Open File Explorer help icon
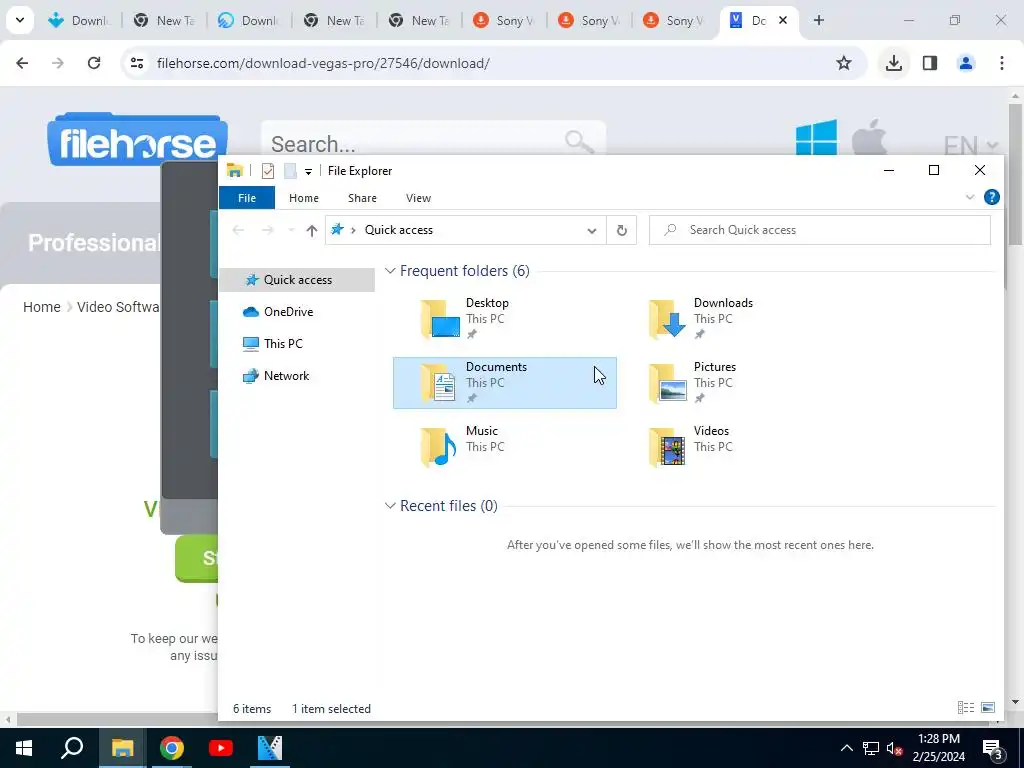This screenshot has width=1024, height=768. click(x=991, y=197)
